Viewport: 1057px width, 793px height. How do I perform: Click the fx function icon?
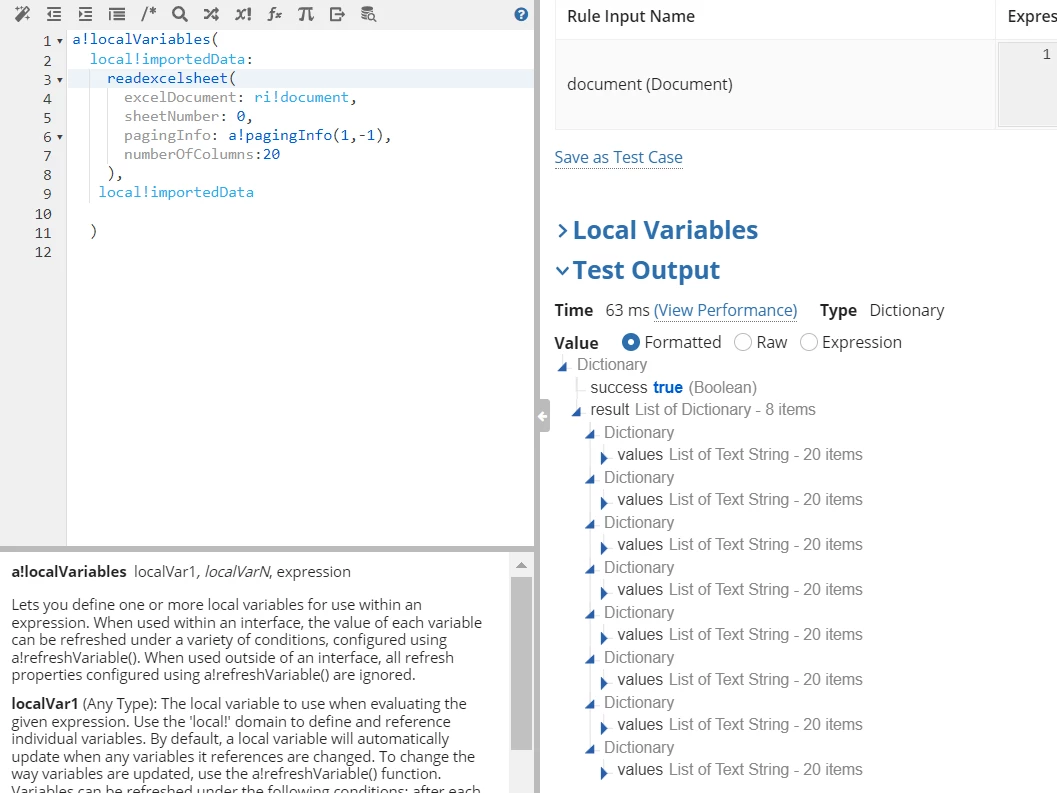274,14
